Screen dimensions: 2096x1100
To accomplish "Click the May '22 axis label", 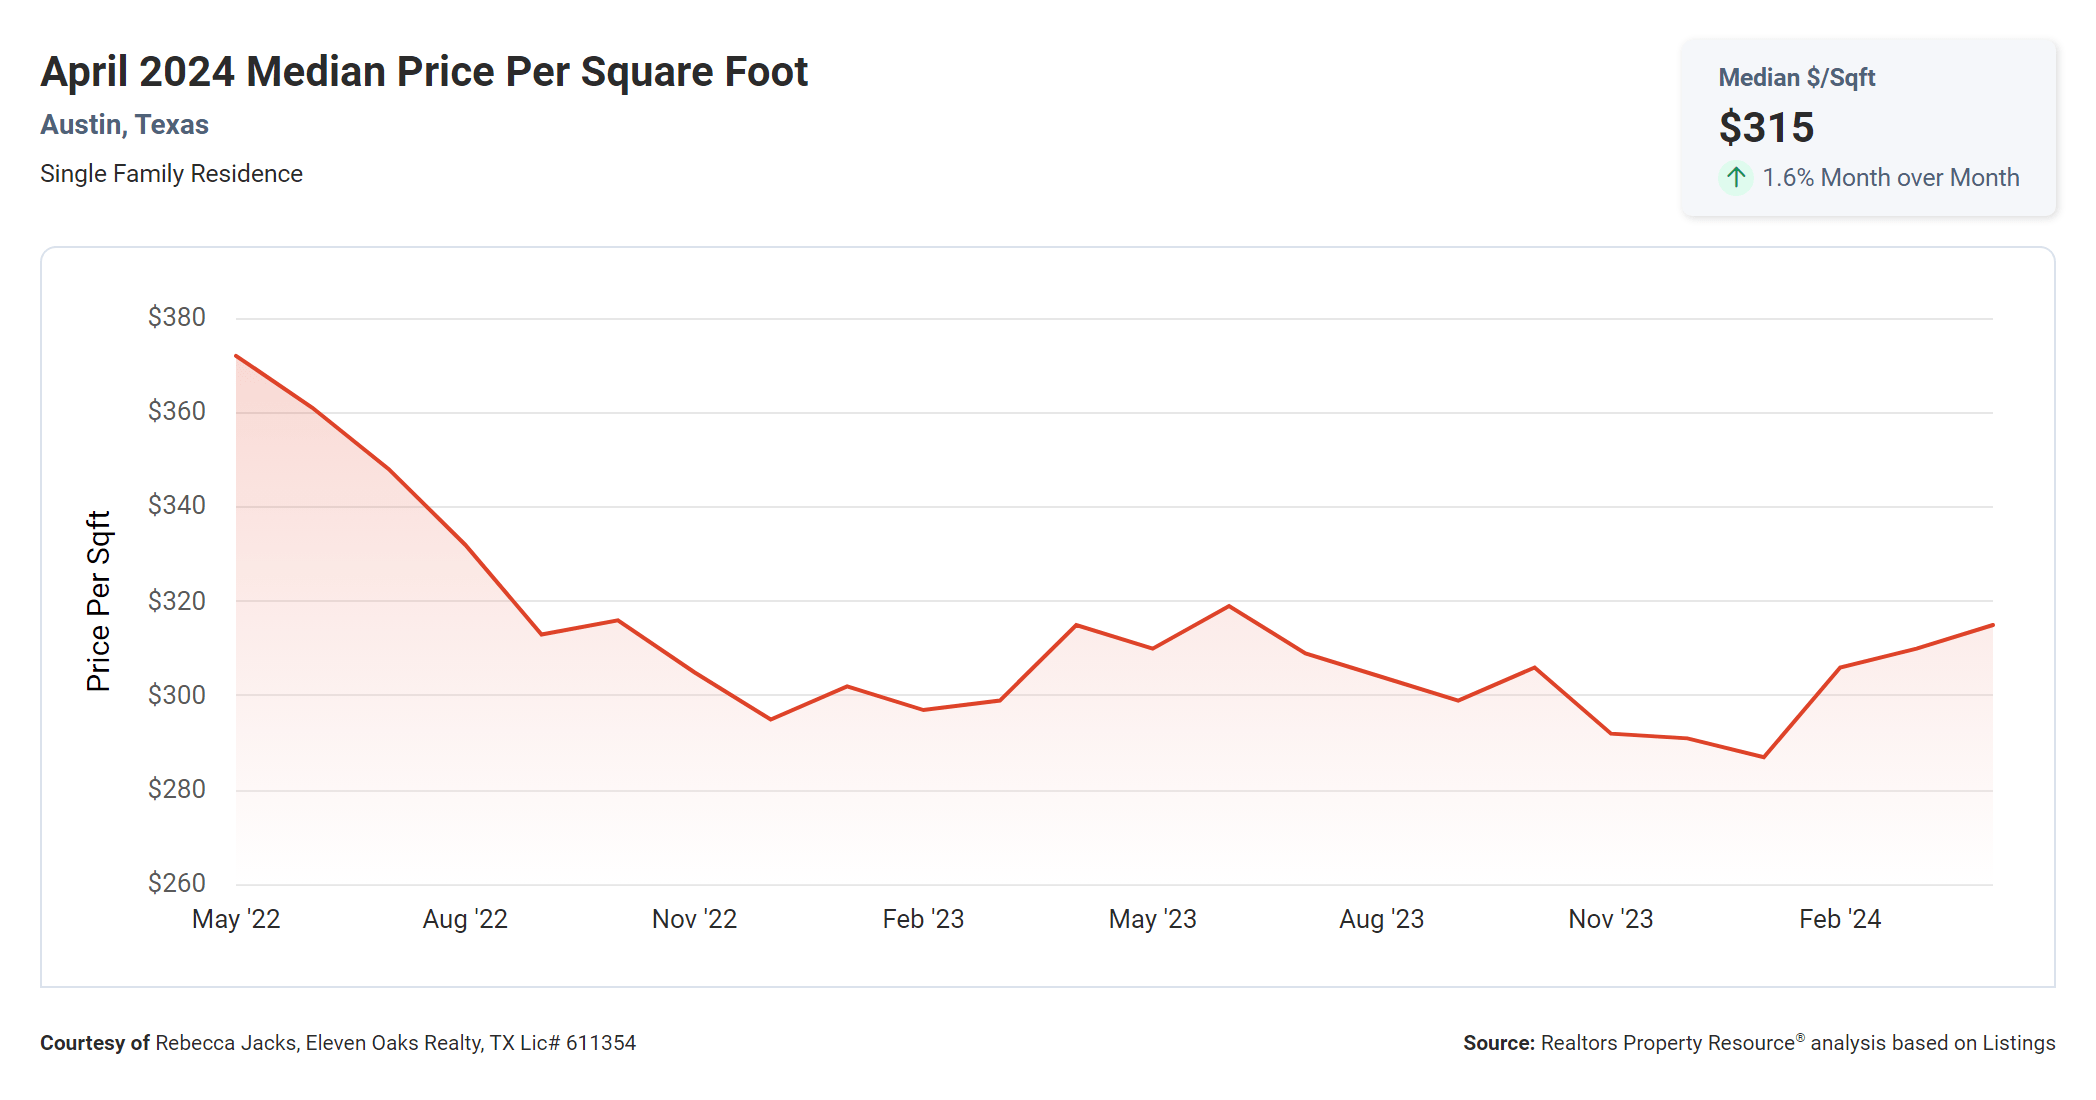I will tap(236, 919).
